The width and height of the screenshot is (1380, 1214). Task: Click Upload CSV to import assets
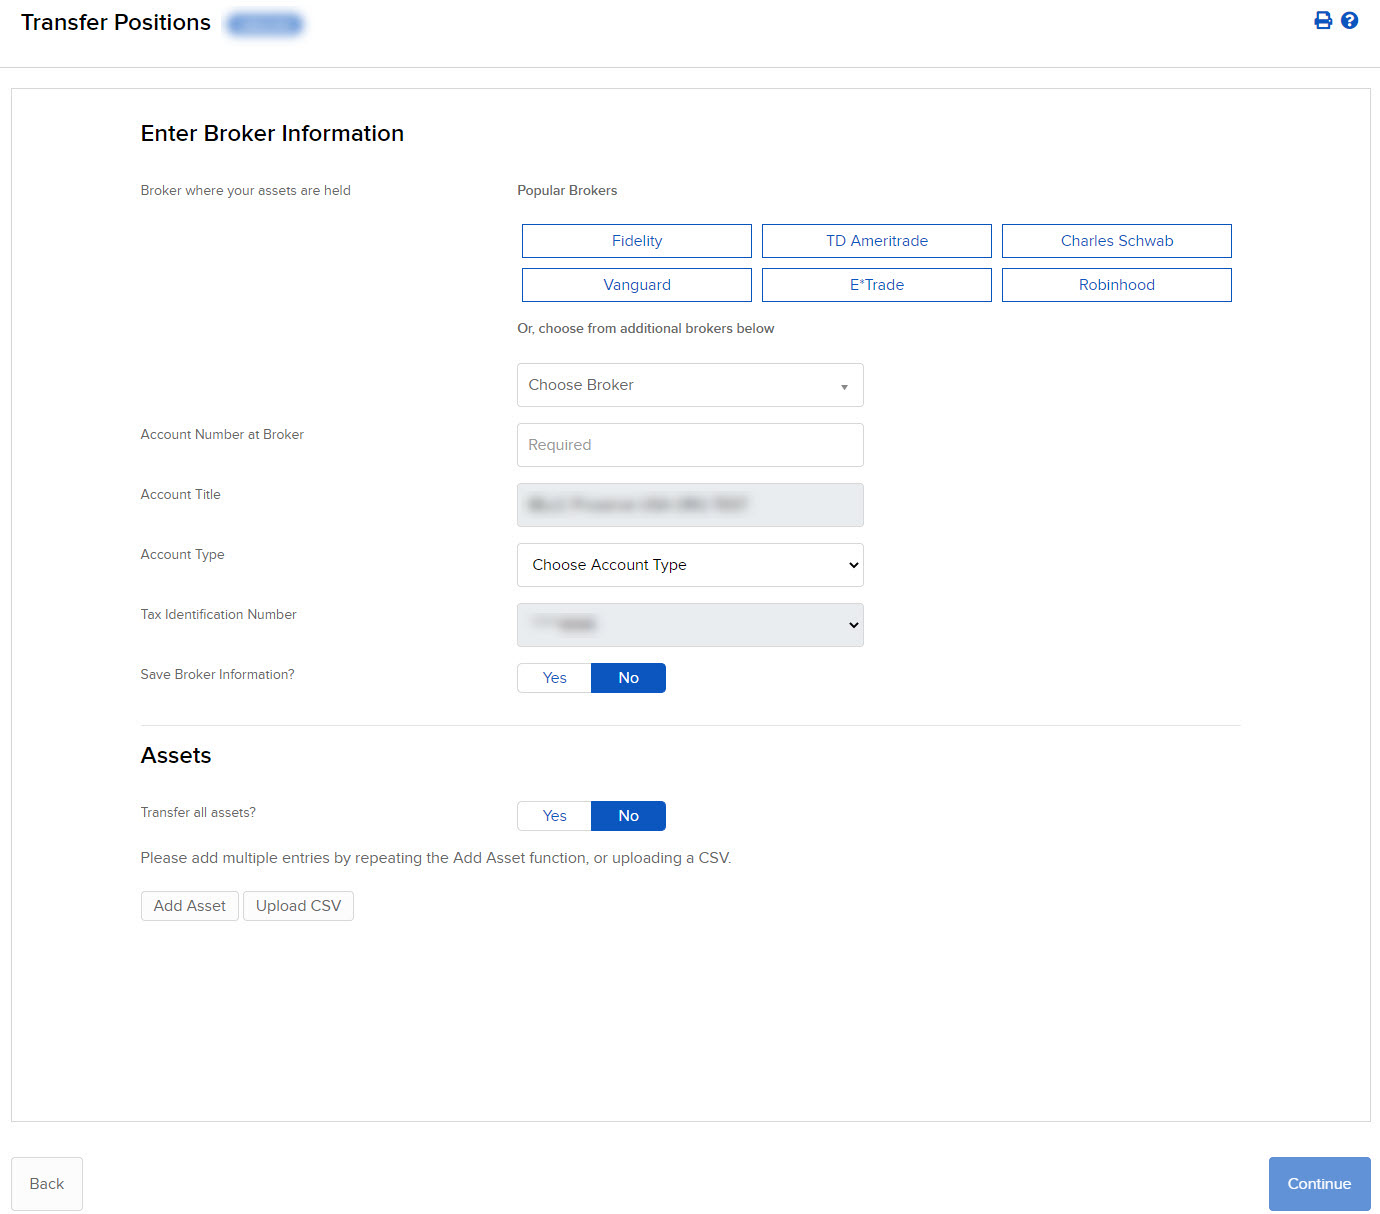(x=298, y=905)
